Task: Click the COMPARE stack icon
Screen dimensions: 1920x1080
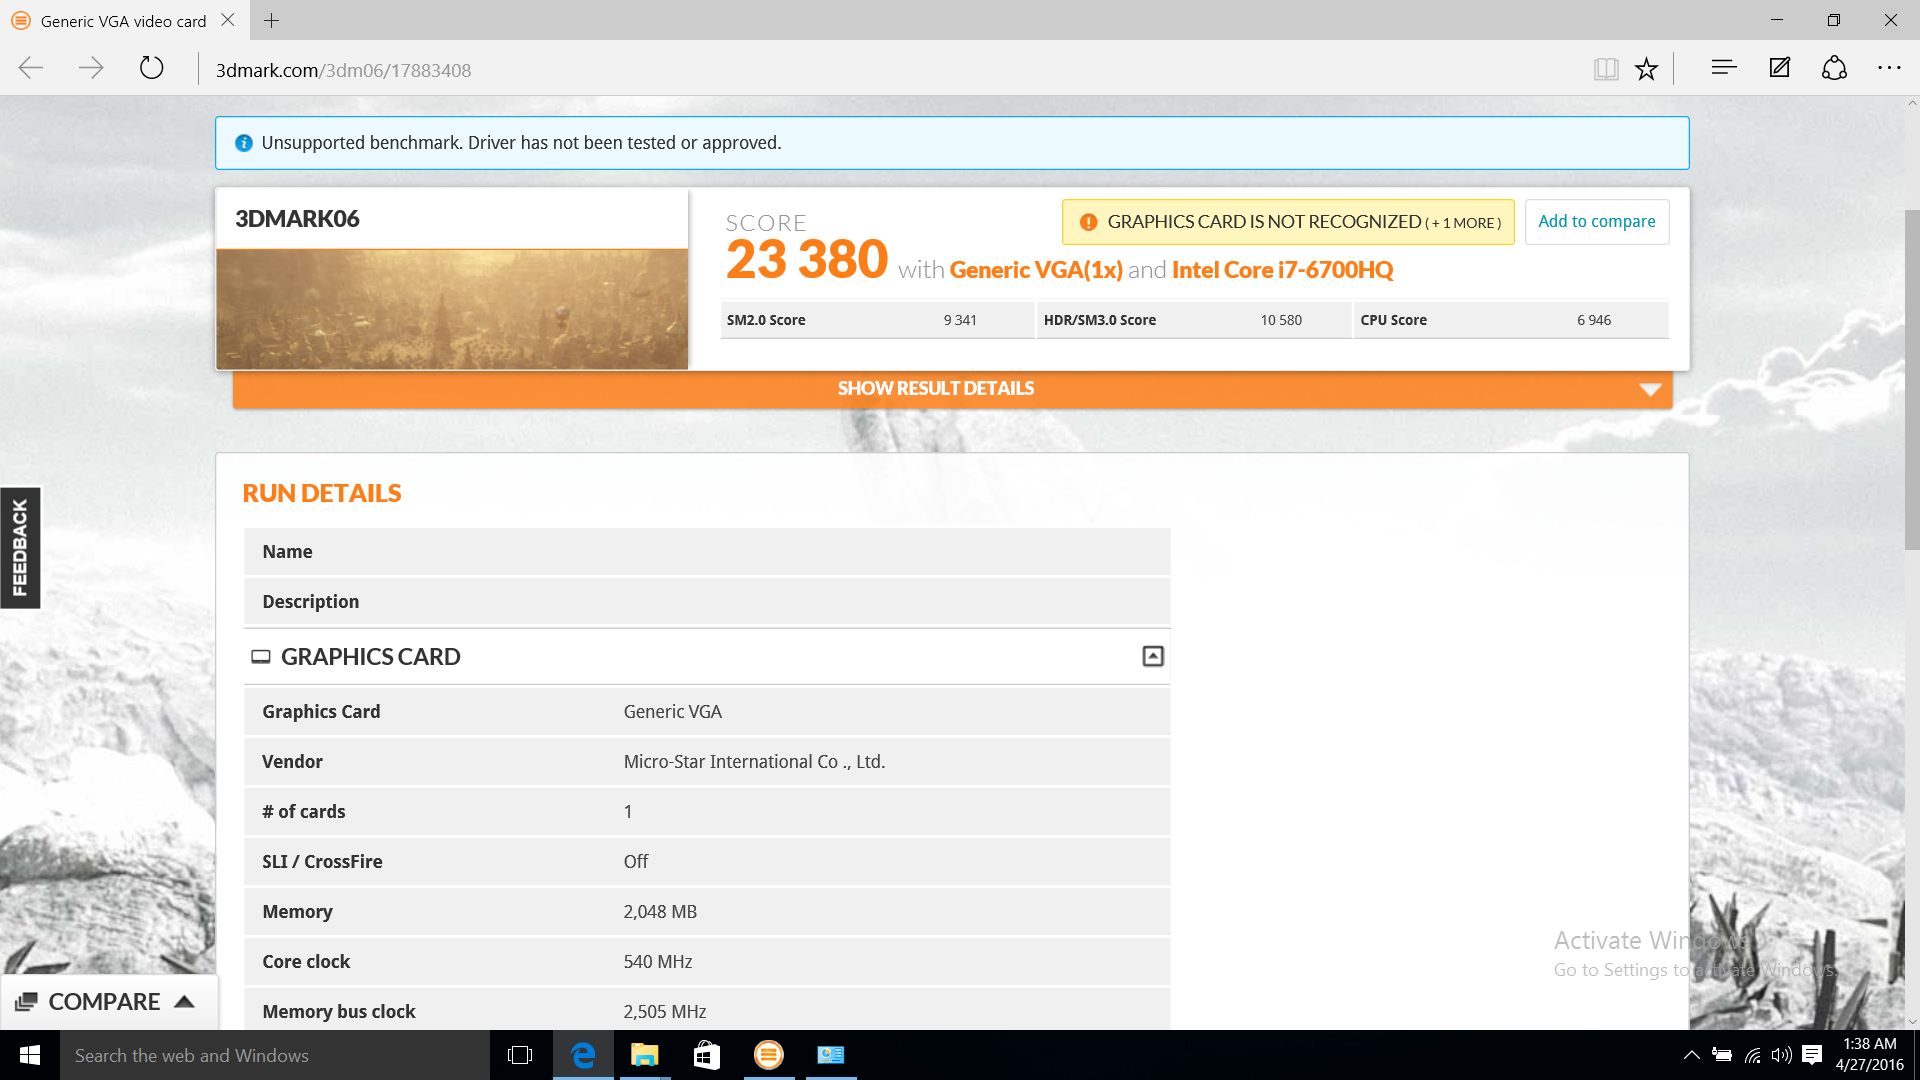Action: click(x=26, y=1002)
